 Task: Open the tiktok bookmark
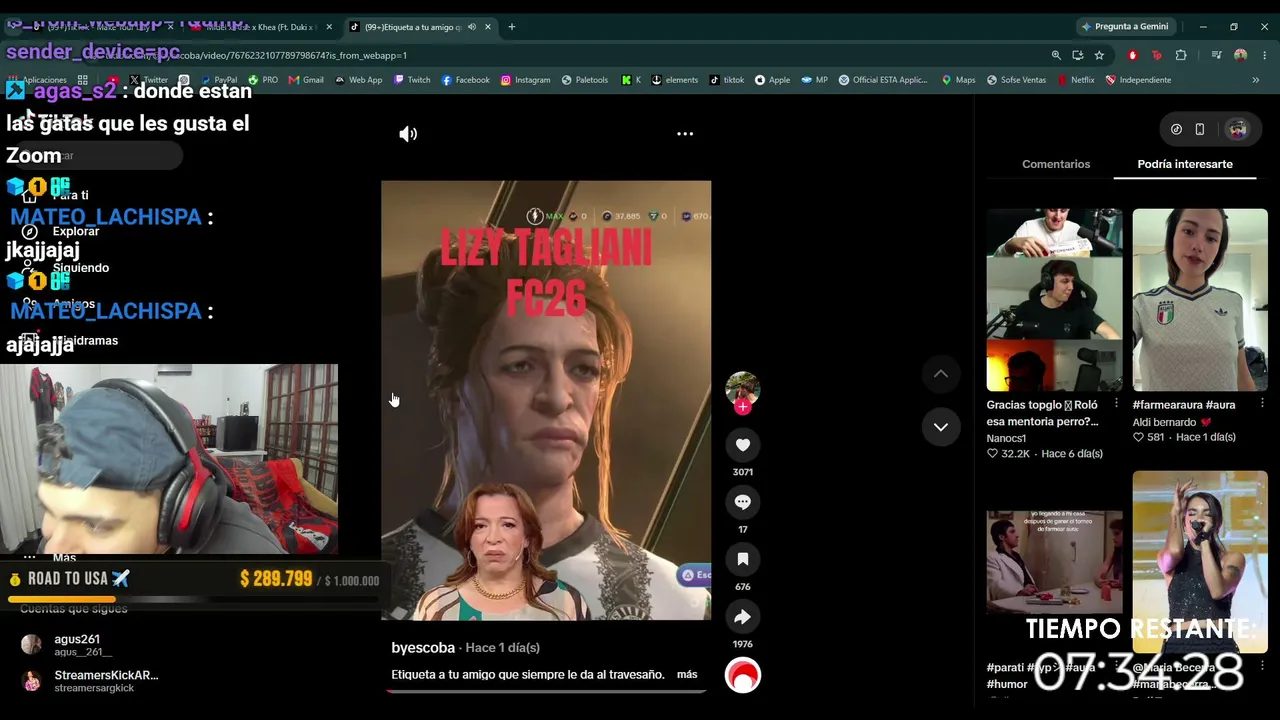pyautogui.click(x=727, y=80)
